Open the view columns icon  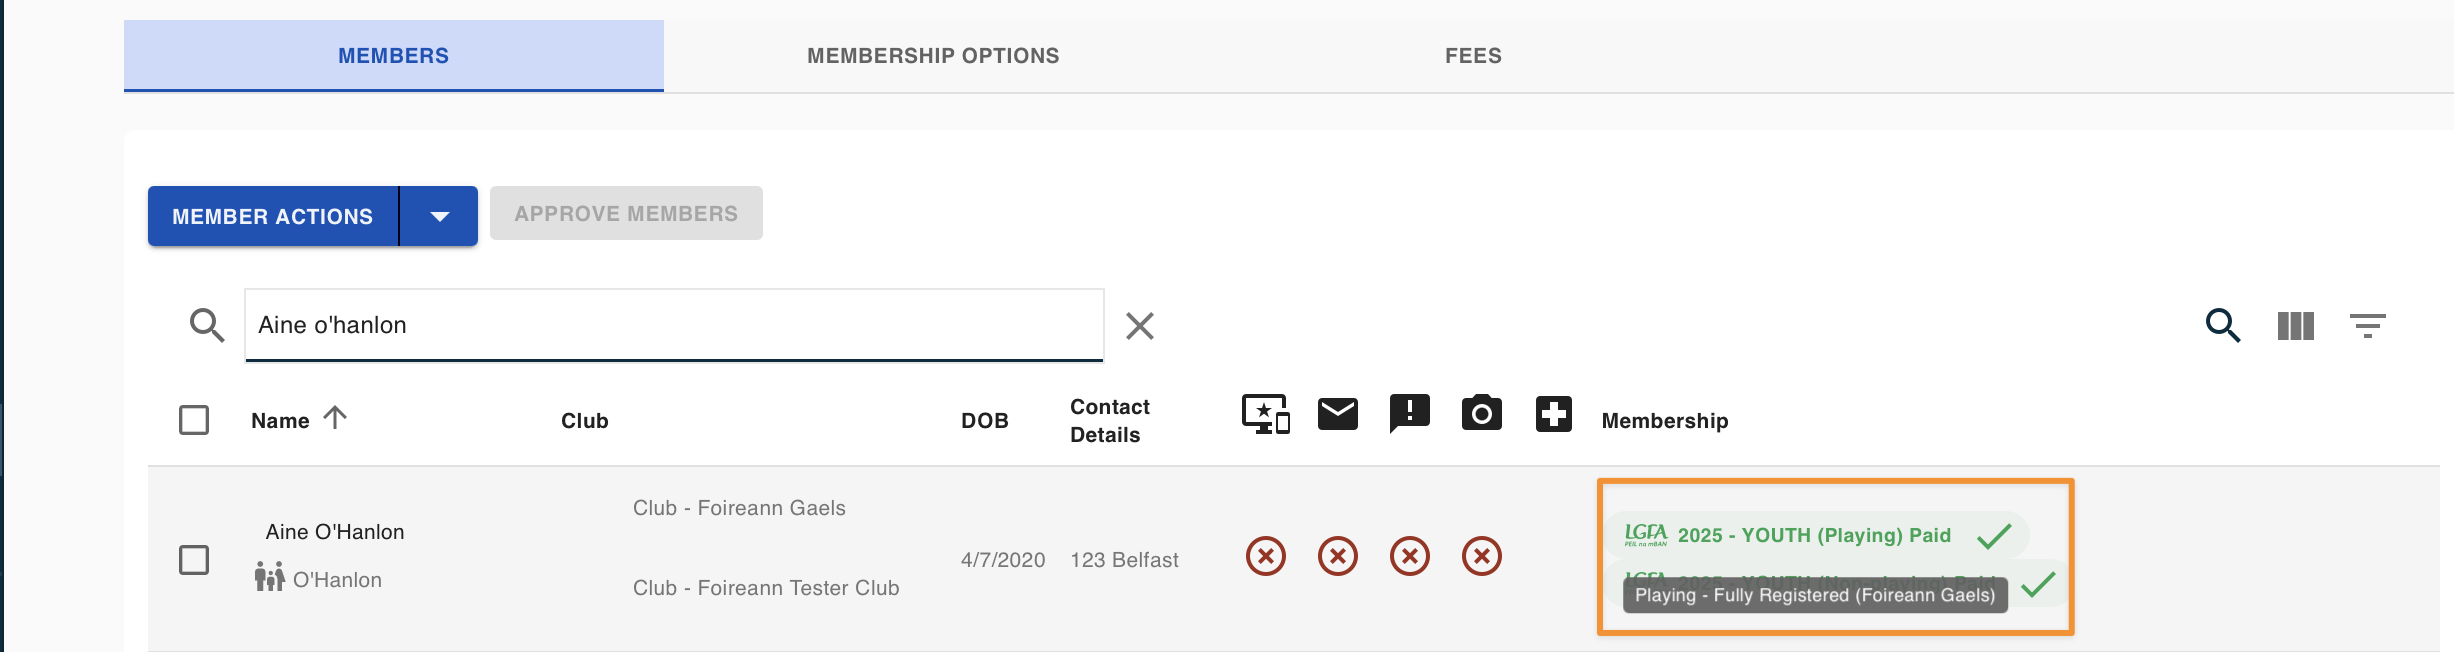tap(2296, 326)
